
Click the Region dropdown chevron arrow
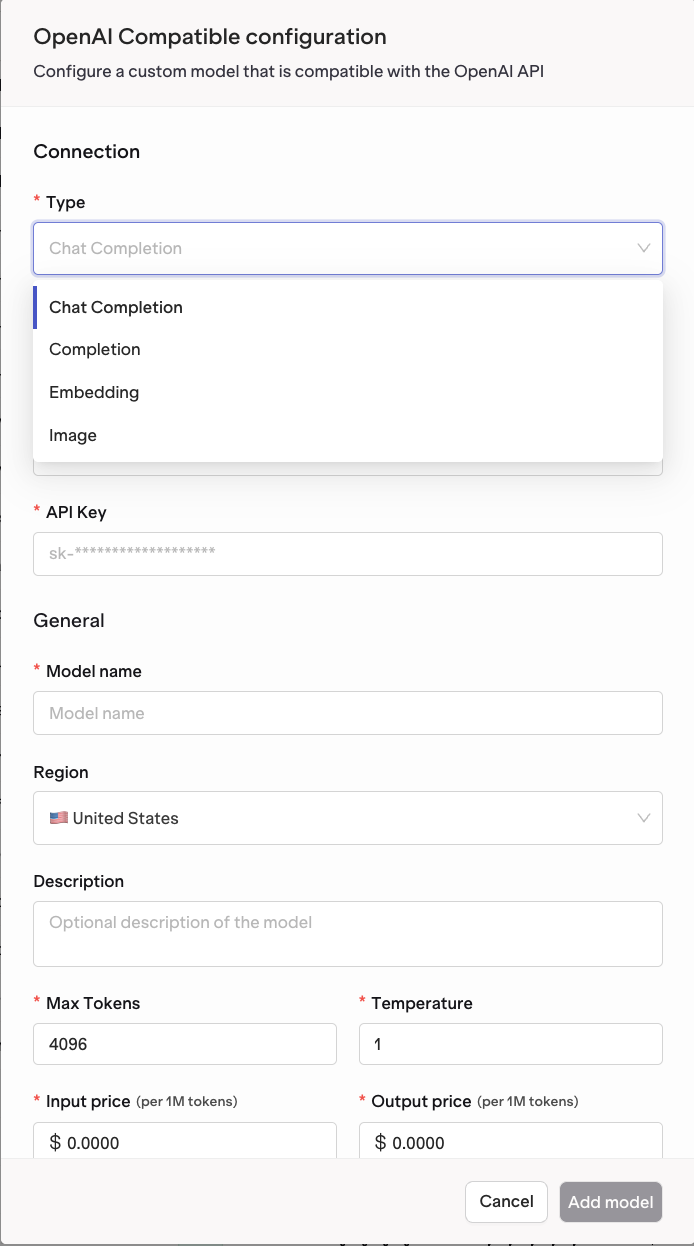[x=644, y=817]
